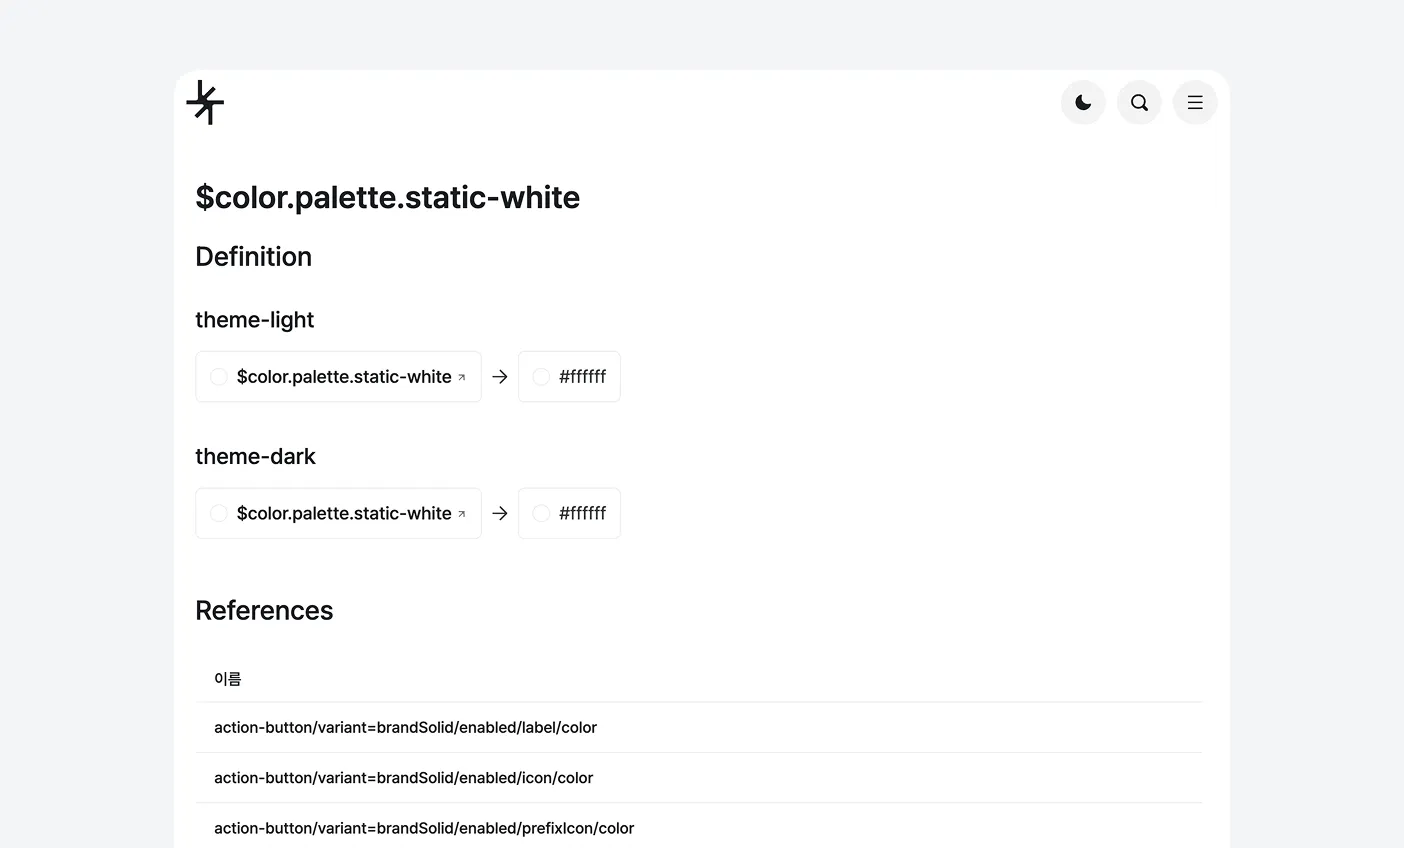Select brandSolid enabled label color row
The image size is (1404, 848).
[699, 728]
